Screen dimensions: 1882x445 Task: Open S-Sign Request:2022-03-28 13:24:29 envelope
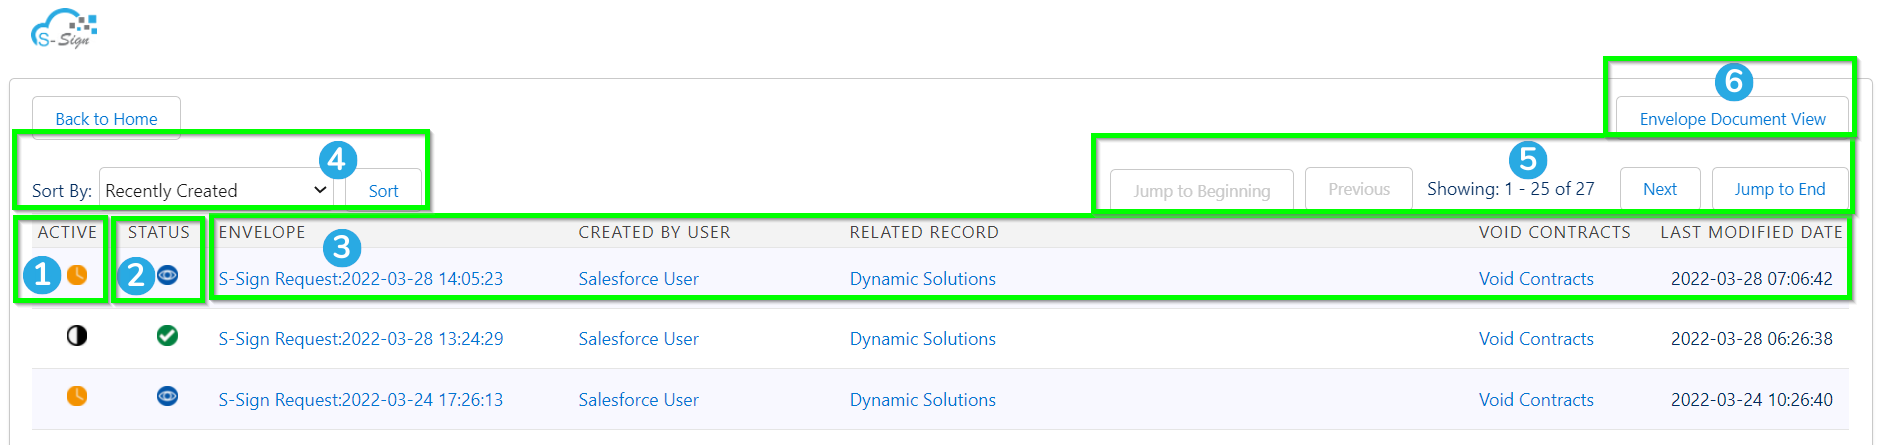click(x=361, y=339)
